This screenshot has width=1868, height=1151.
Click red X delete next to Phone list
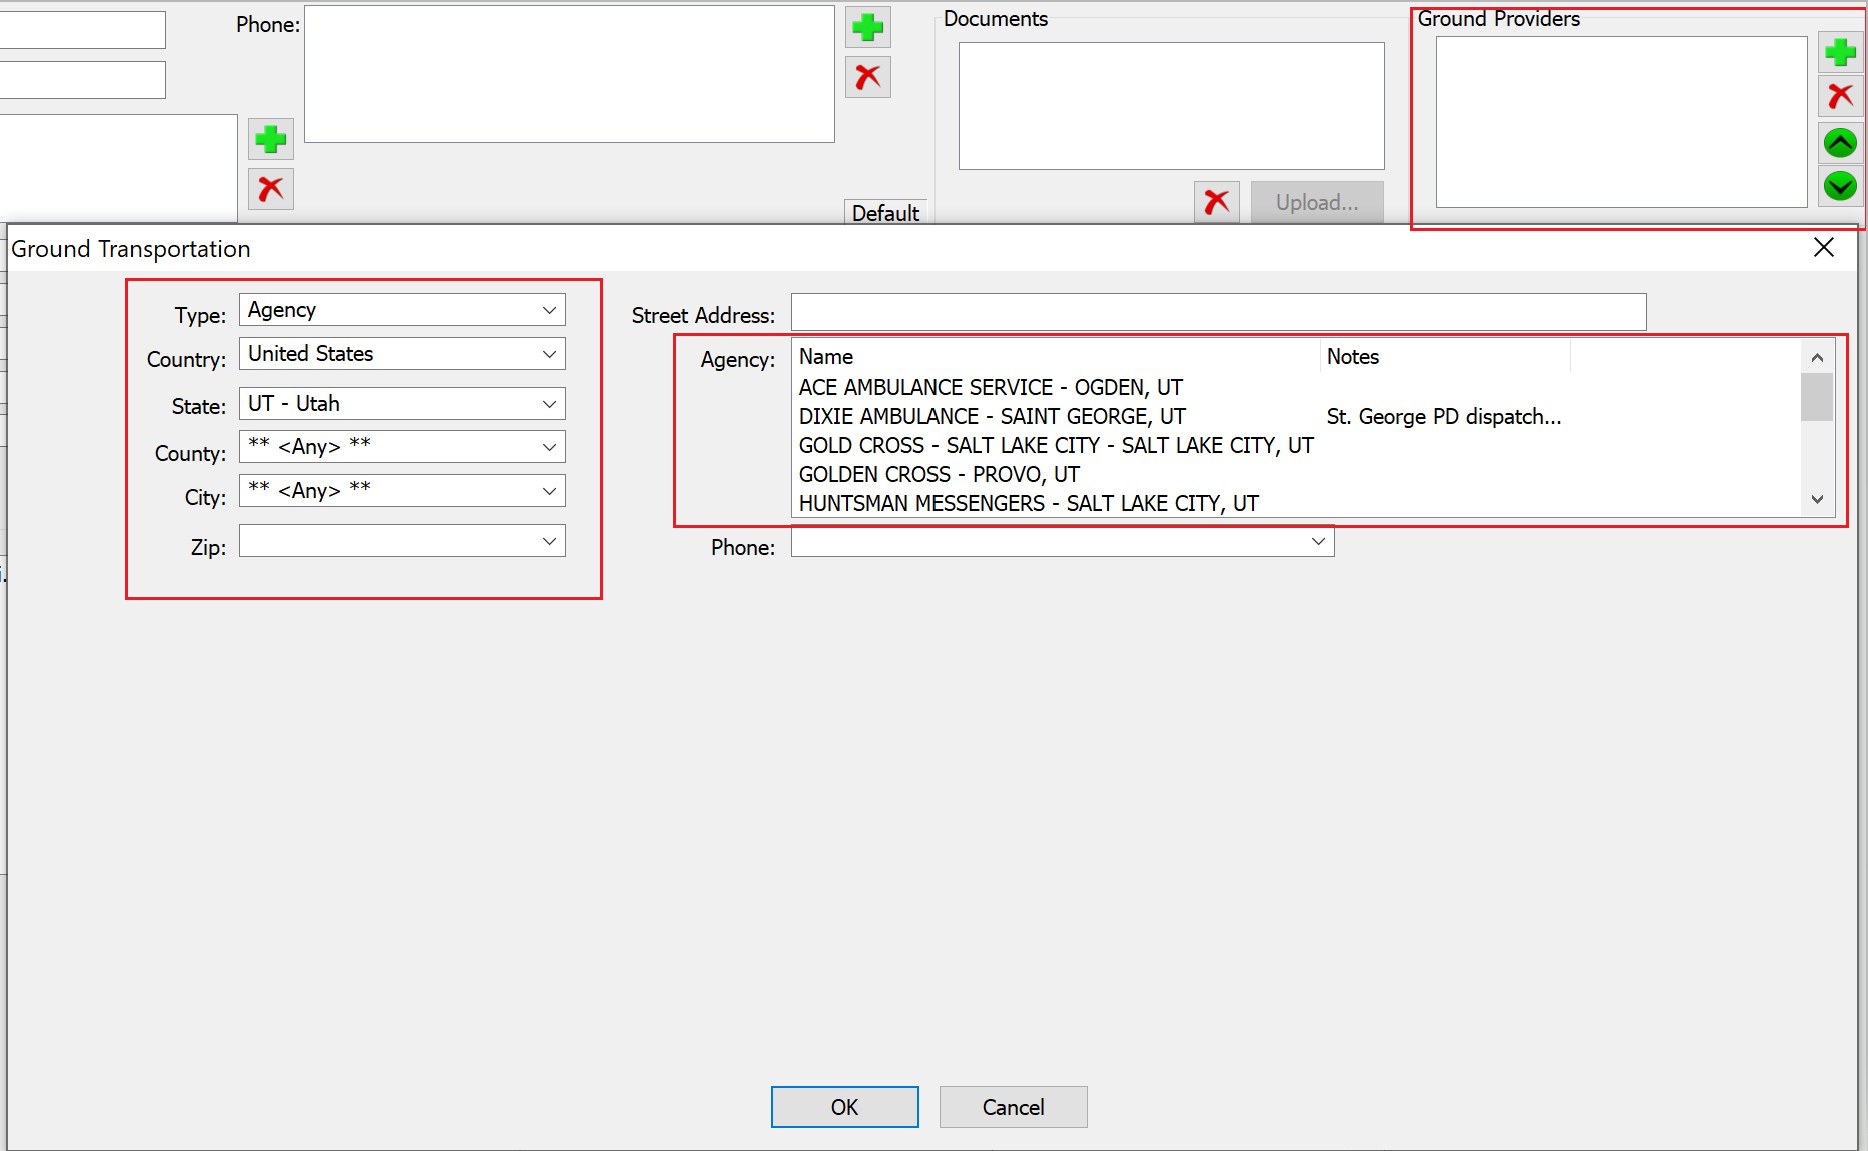tap(867, 77)
